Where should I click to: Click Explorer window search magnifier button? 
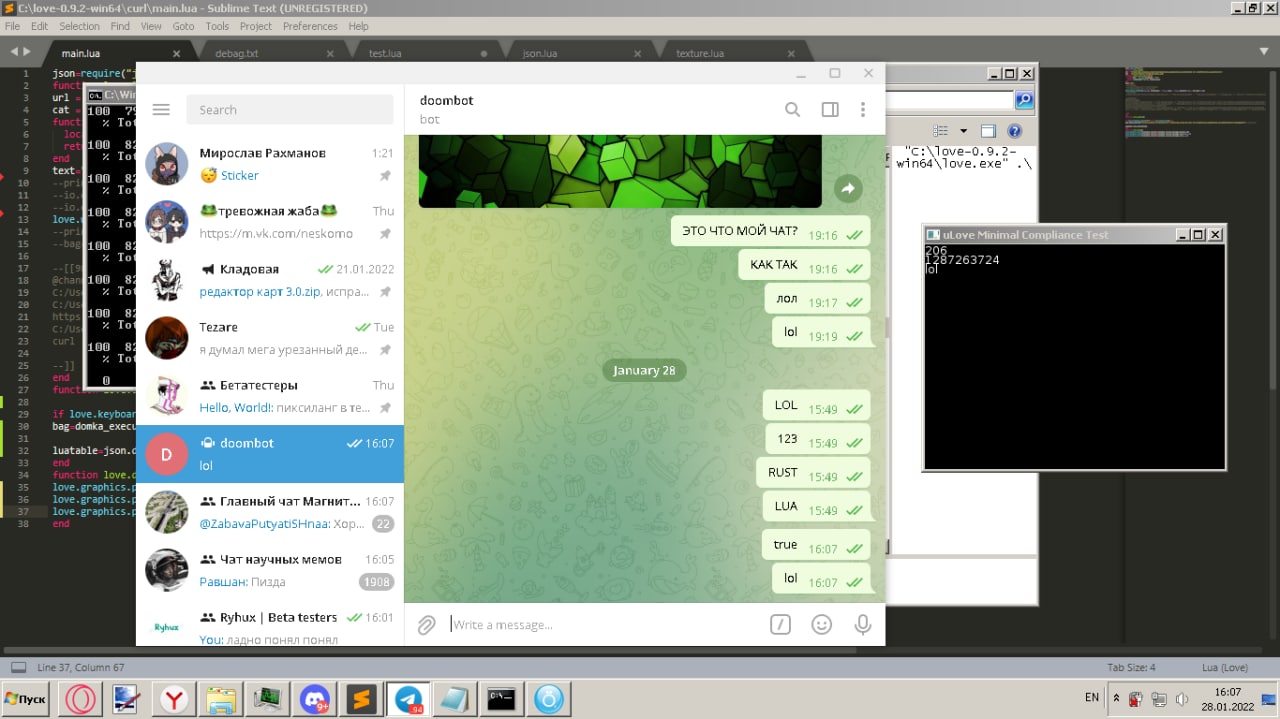tap(1024, 100)
